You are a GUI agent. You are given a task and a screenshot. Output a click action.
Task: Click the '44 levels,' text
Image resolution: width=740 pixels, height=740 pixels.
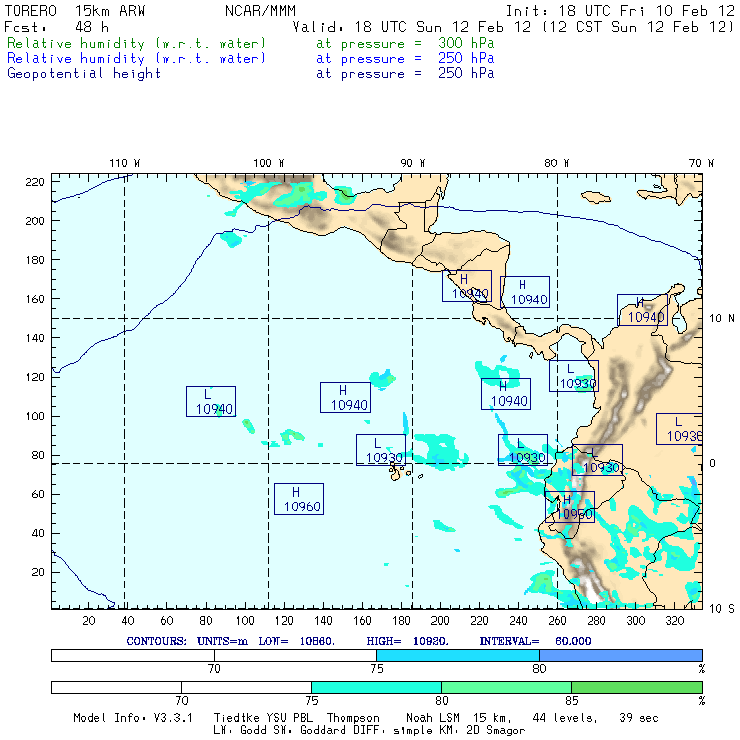[x=565, y=718]
